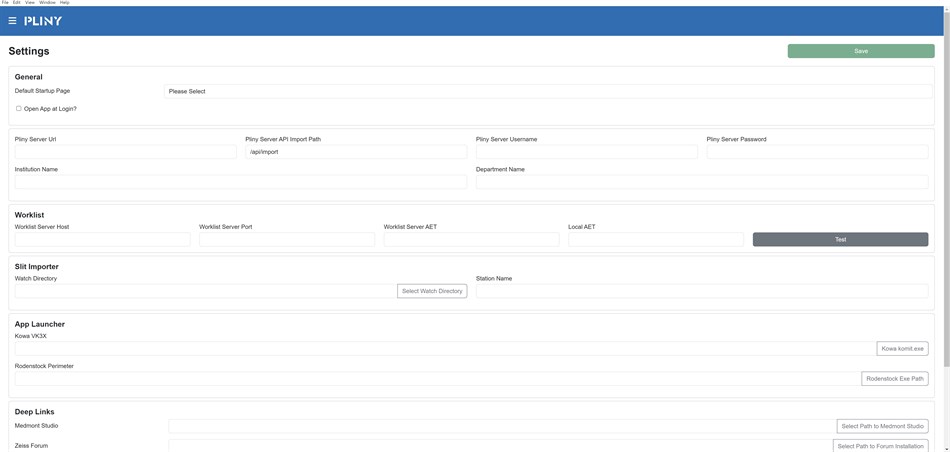Click the Worklist Server Host field
950x452 pixels.
click(x=102, y=240)
